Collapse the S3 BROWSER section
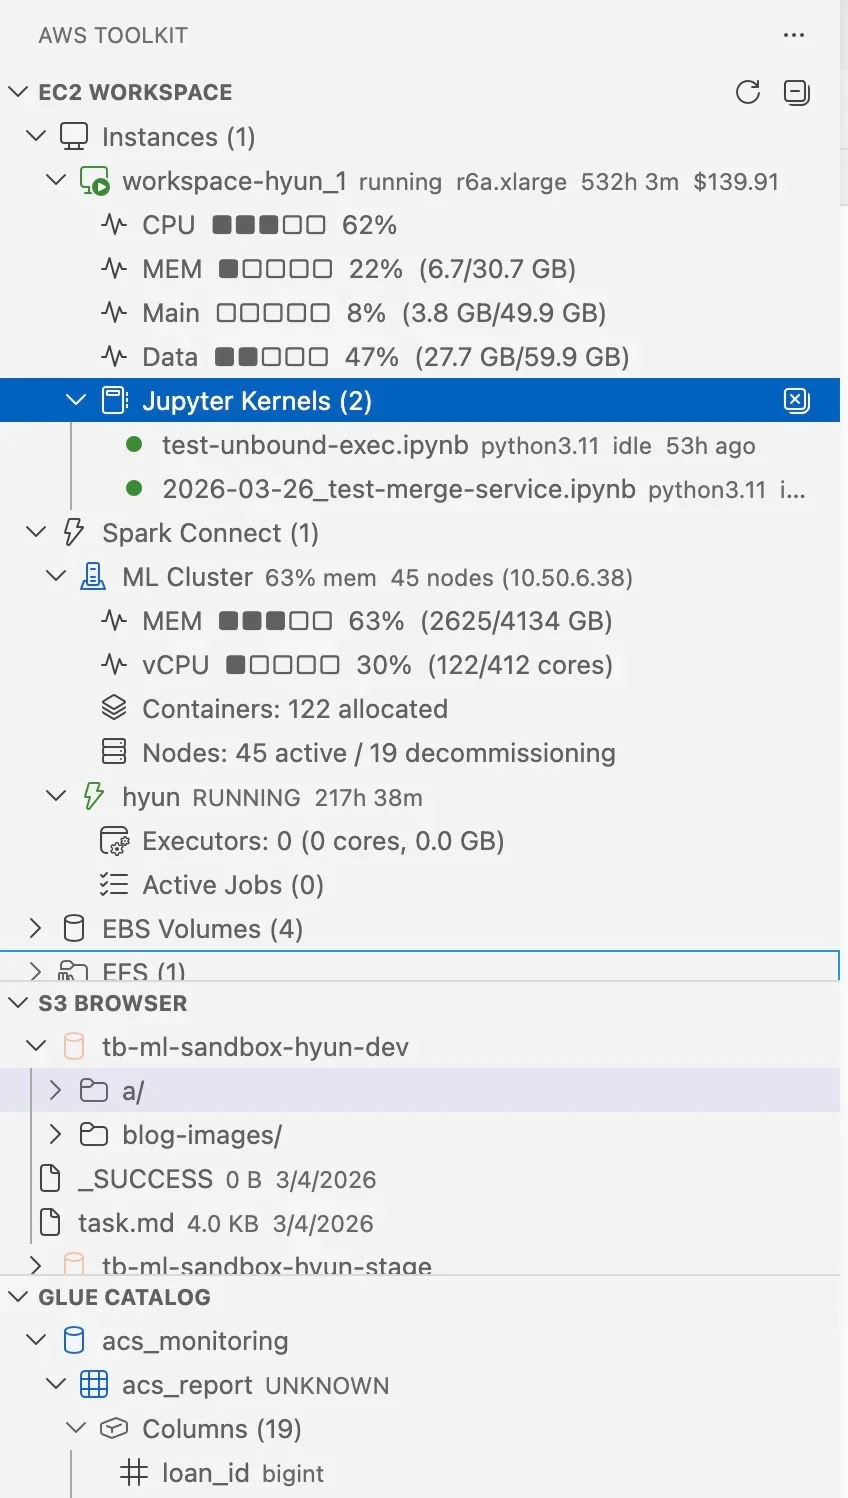 (18, 1003)
